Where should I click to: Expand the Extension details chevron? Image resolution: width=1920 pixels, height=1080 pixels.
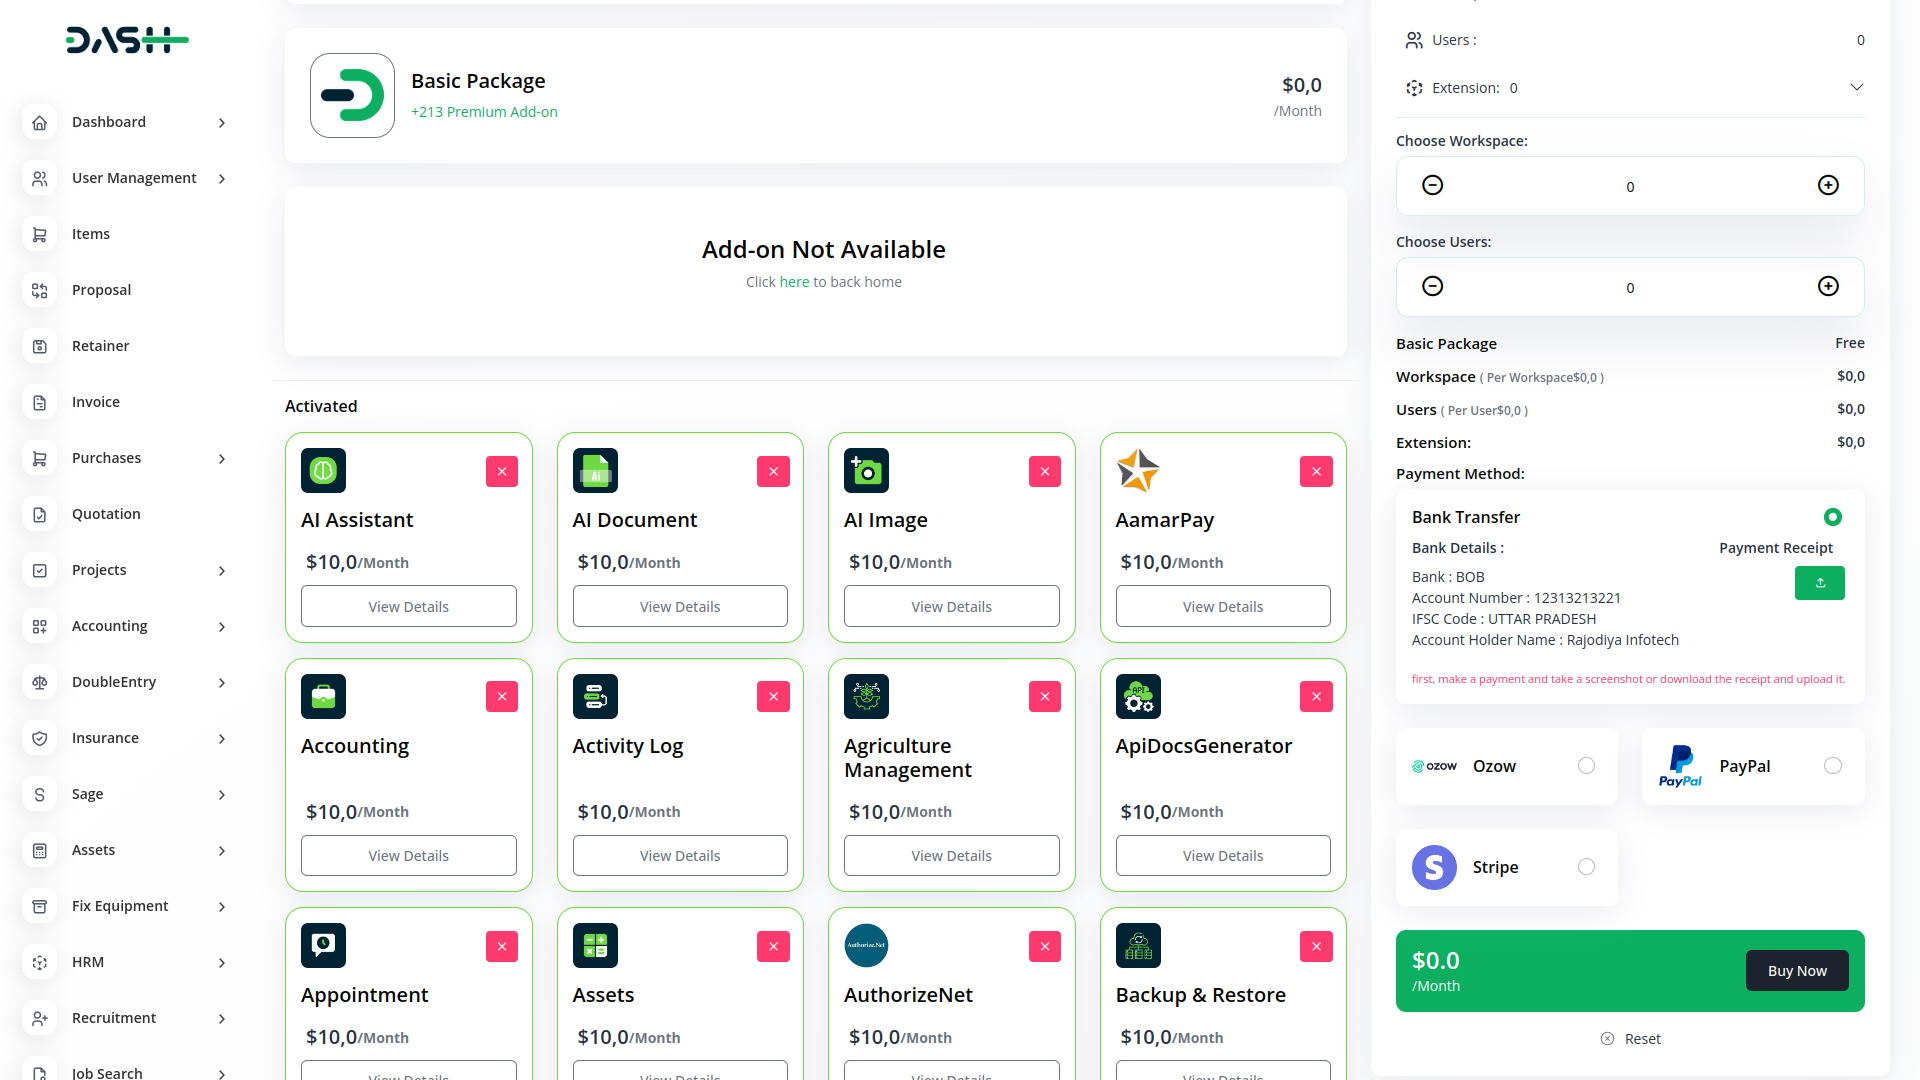(1856, 87)
